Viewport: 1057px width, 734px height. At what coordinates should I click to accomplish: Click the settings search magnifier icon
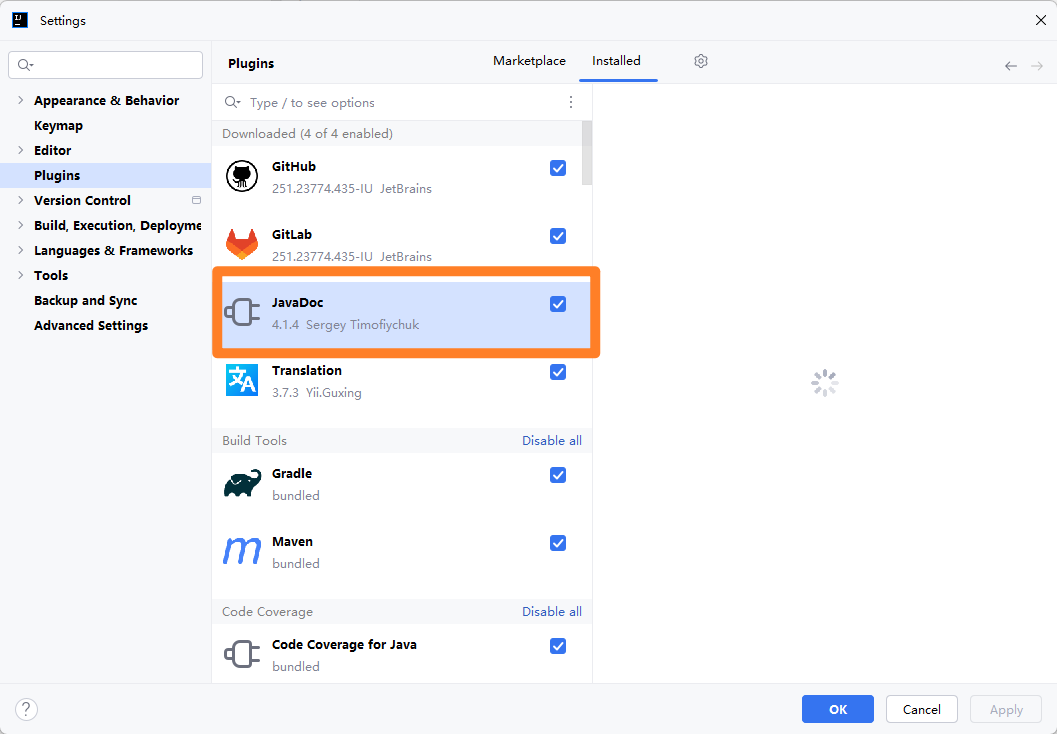[x=25, y=65]
